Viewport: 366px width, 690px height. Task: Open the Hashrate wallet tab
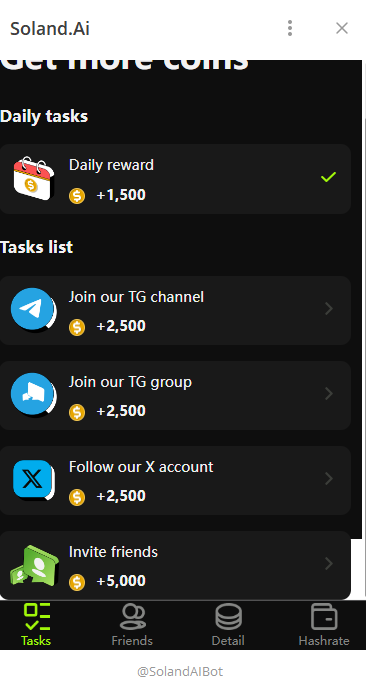point(324,625)
